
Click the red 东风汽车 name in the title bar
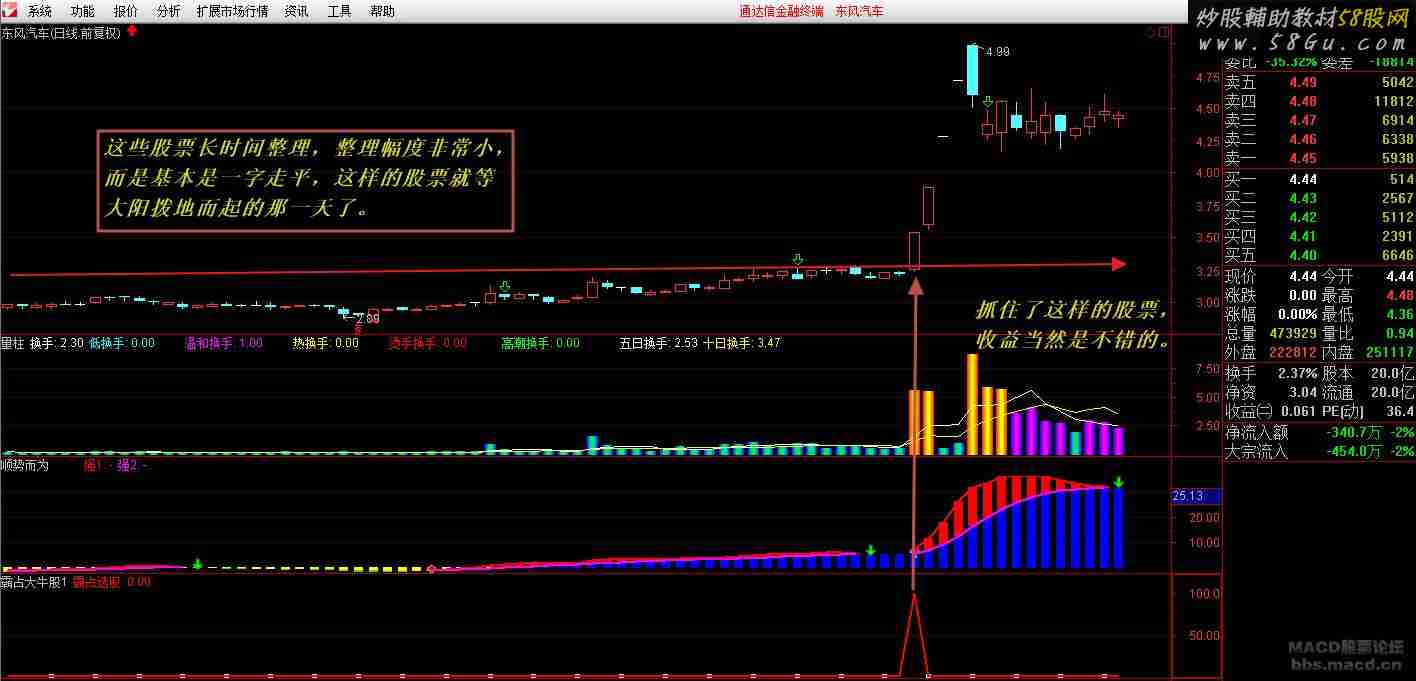(859, 12)
